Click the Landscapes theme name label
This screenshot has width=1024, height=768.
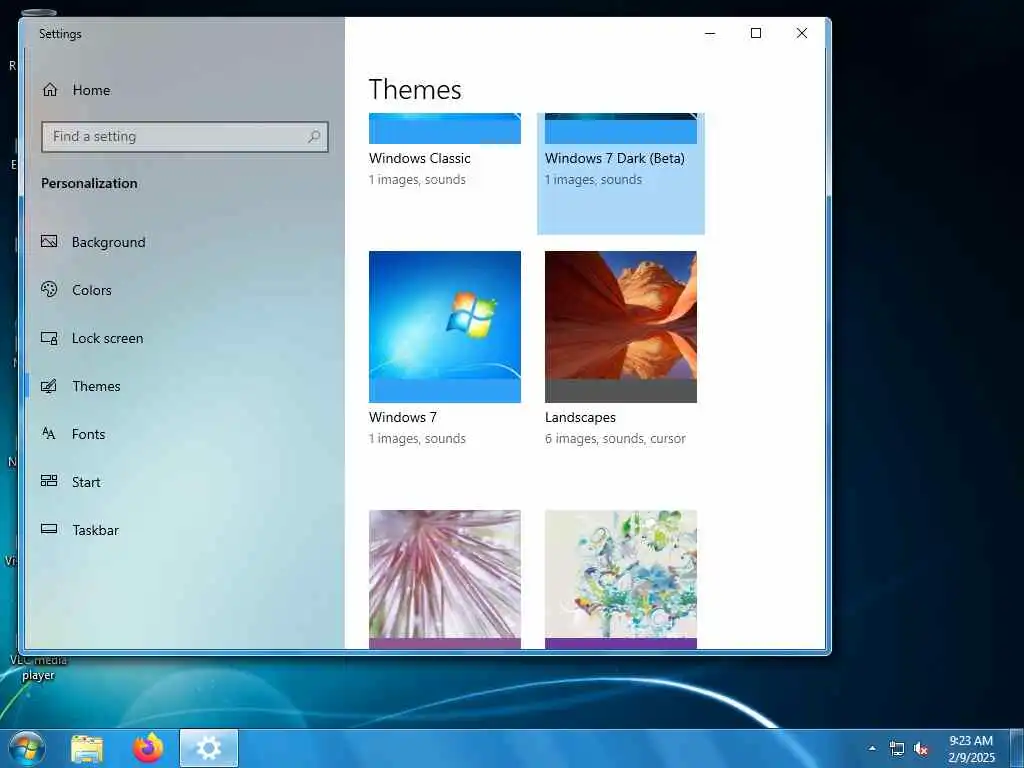pyautogui.click(x=580, y=417)
